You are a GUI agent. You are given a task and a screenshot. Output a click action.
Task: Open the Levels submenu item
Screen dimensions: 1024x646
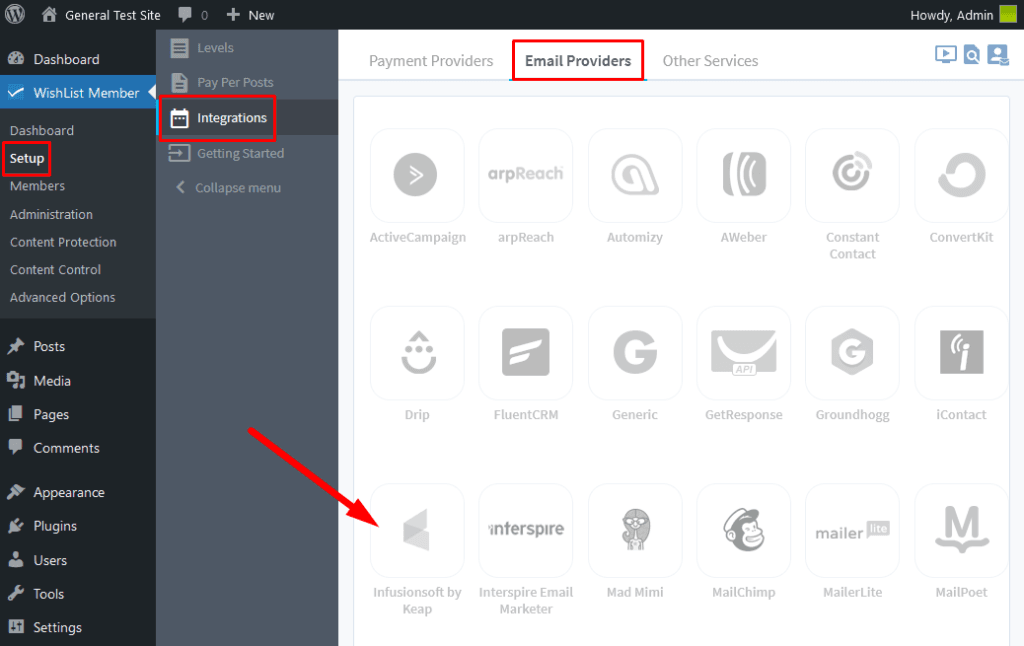248,48
